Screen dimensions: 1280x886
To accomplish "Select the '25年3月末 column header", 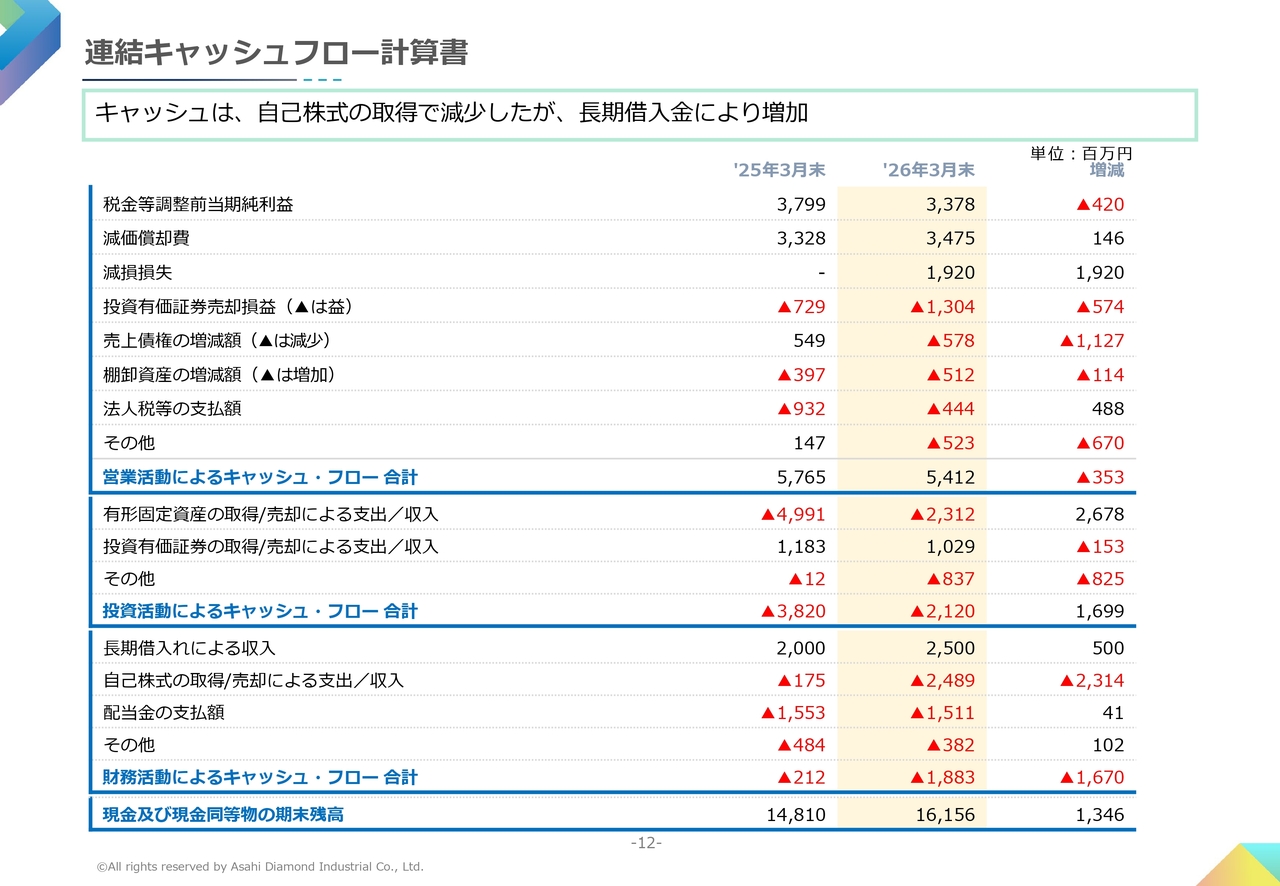I will (x=779, y=170).
